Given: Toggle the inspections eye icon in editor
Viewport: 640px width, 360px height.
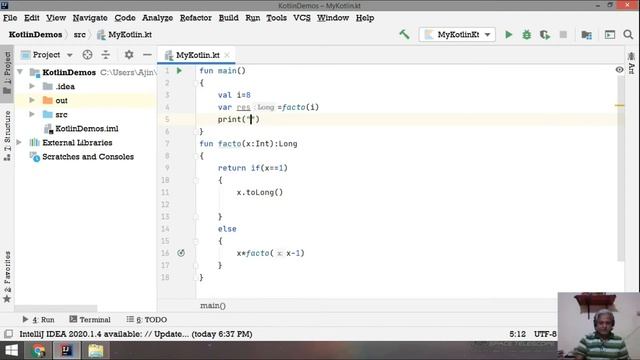Looking at the screenshot, I should 619,70.
